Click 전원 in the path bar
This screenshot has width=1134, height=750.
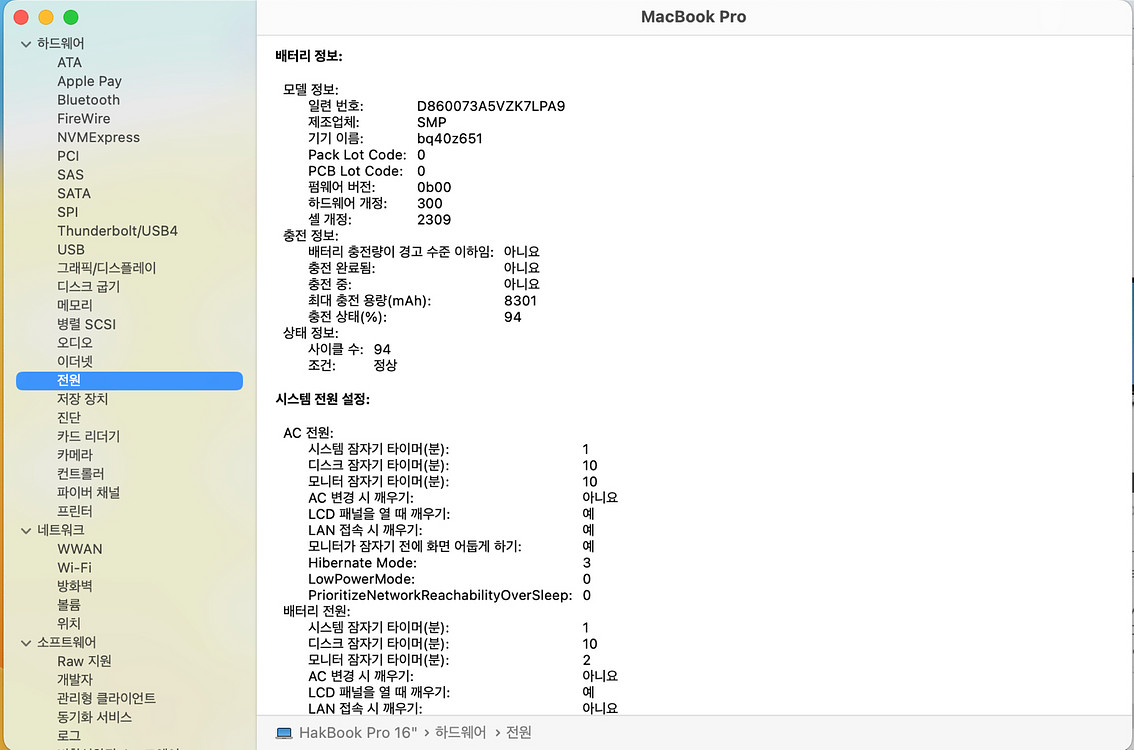(x=519, y=733)
